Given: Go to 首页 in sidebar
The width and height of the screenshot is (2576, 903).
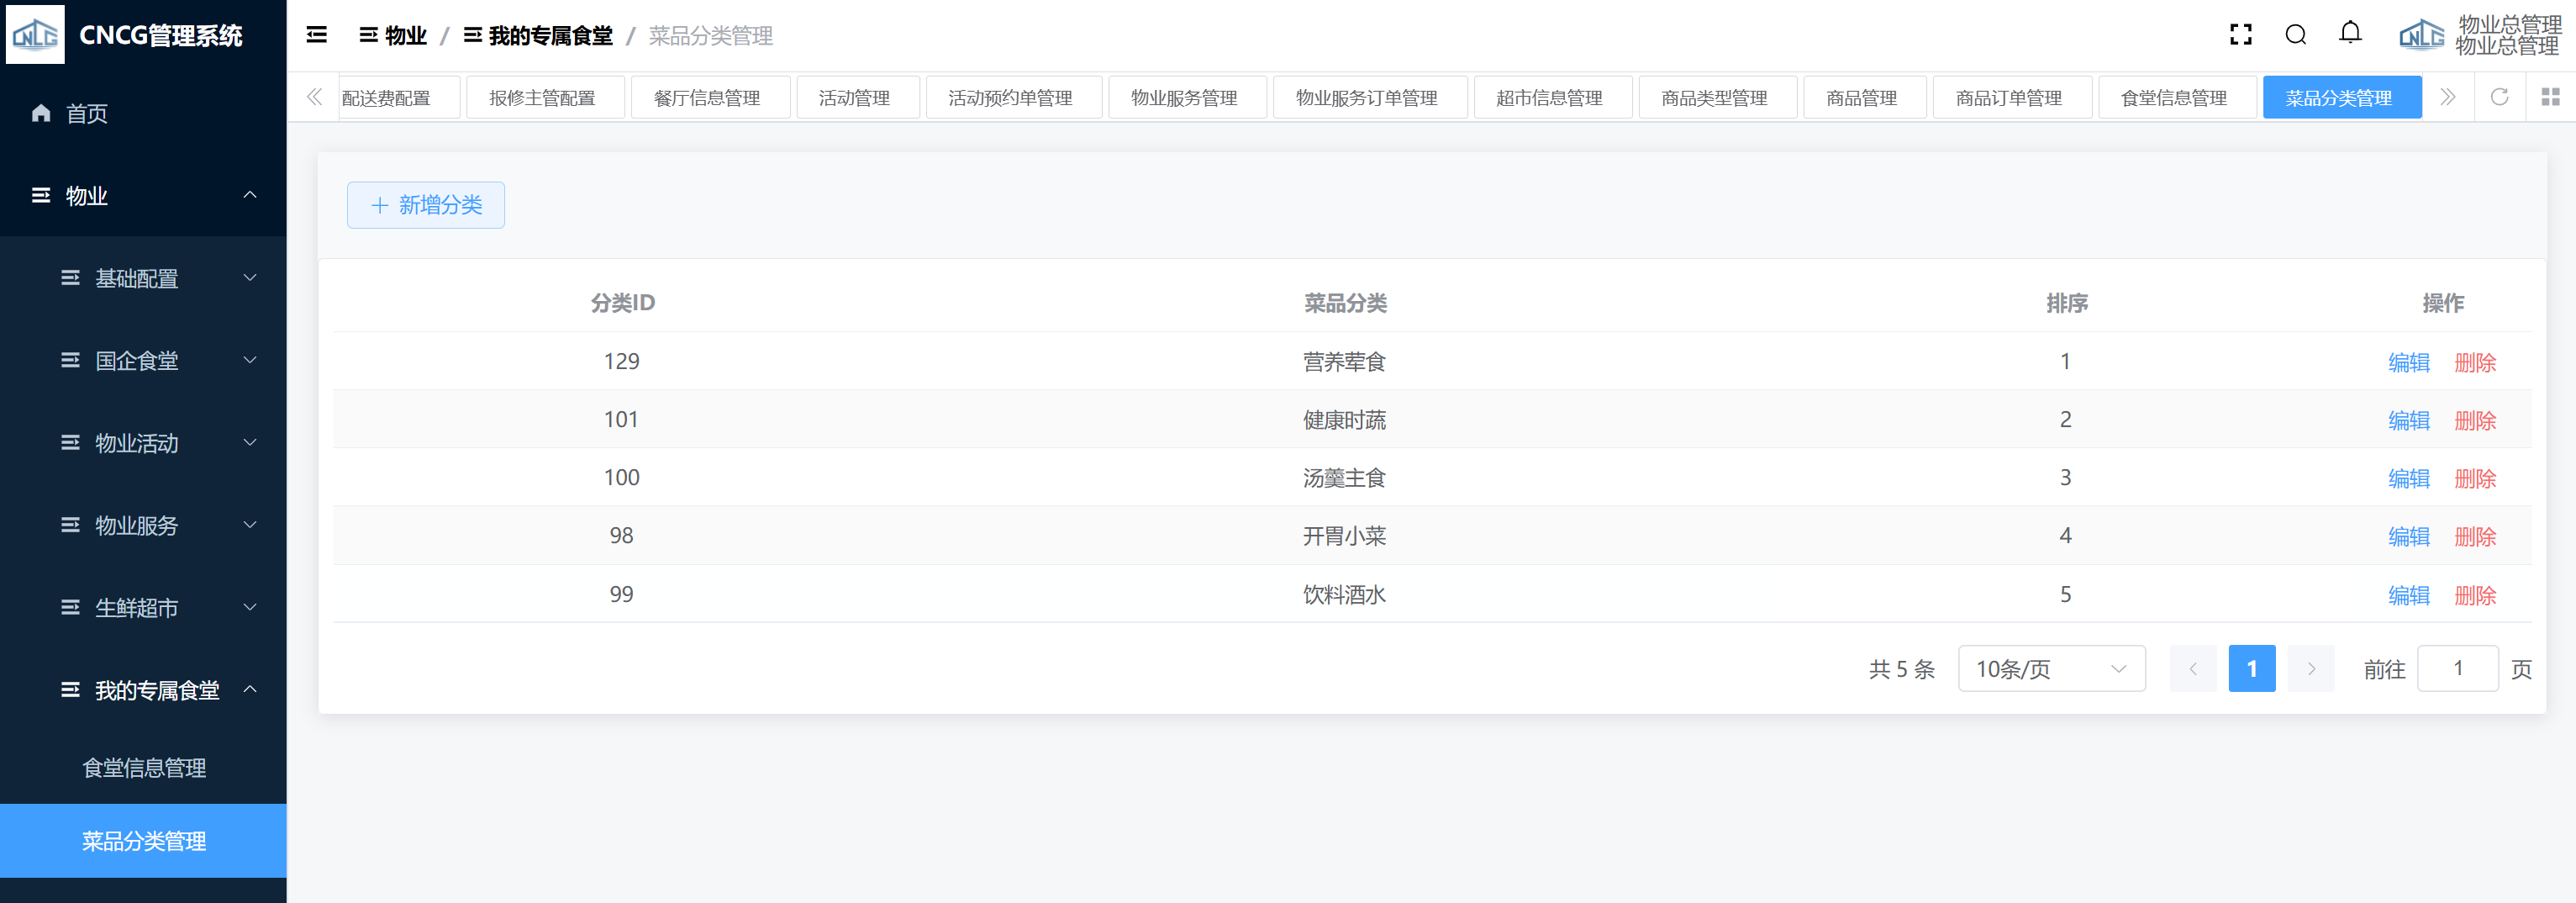Looking at the screenshot, I should (x=86, y=114).
